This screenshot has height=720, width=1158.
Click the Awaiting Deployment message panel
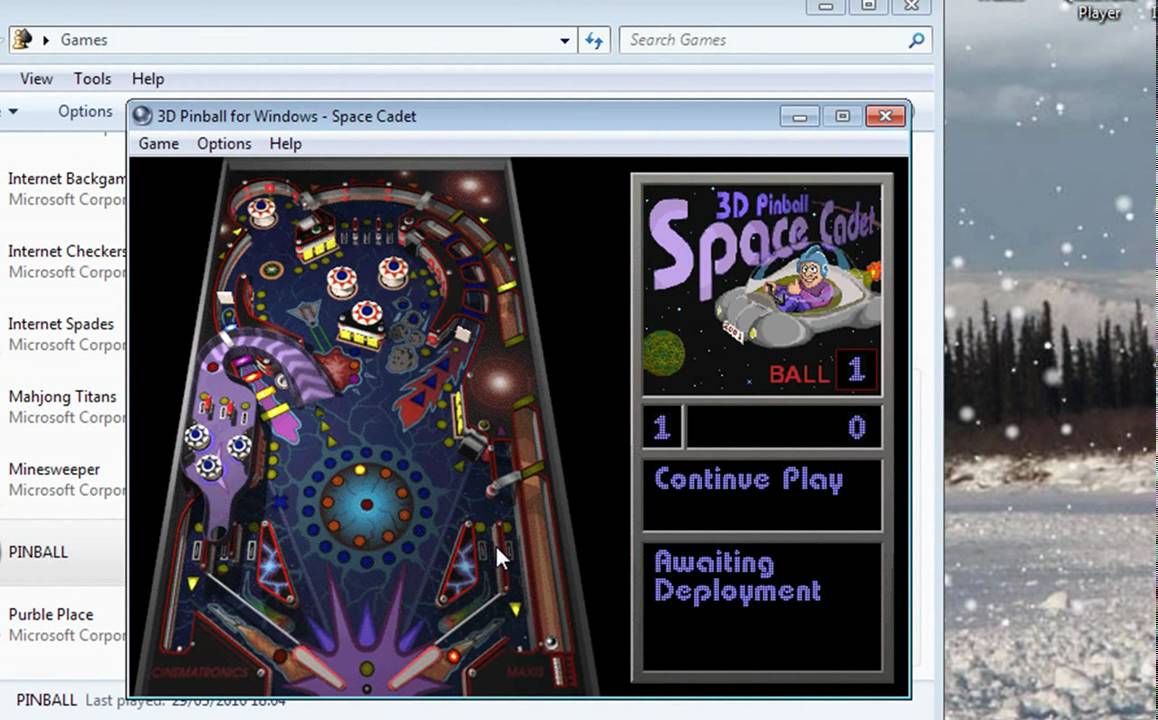[762, 607]
